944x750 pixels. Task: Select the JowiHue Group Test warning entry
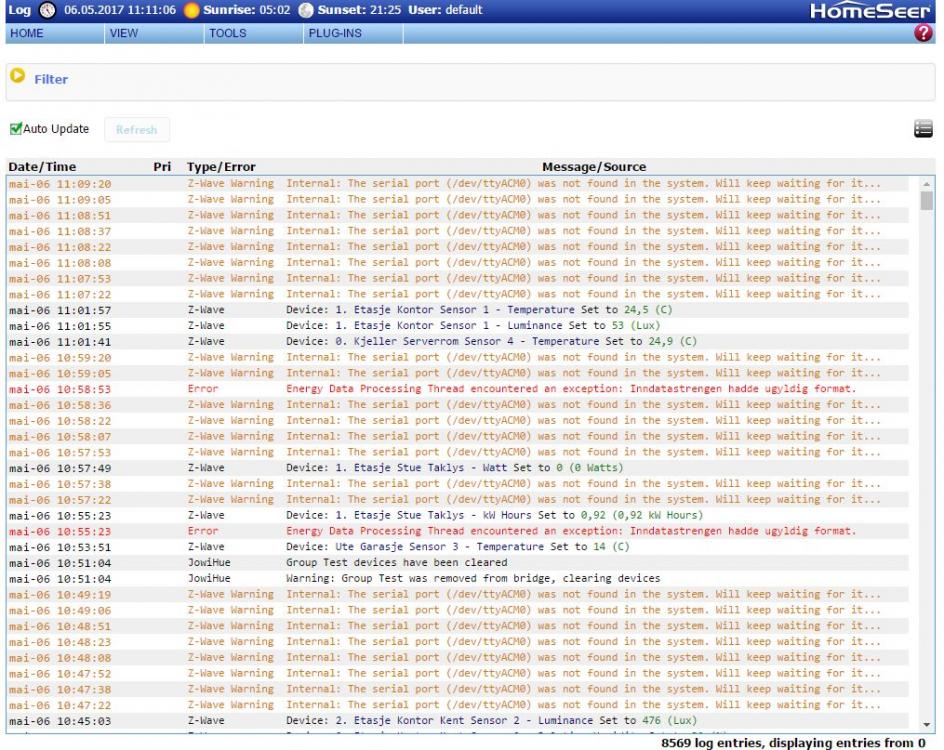[x=472, y=578]
